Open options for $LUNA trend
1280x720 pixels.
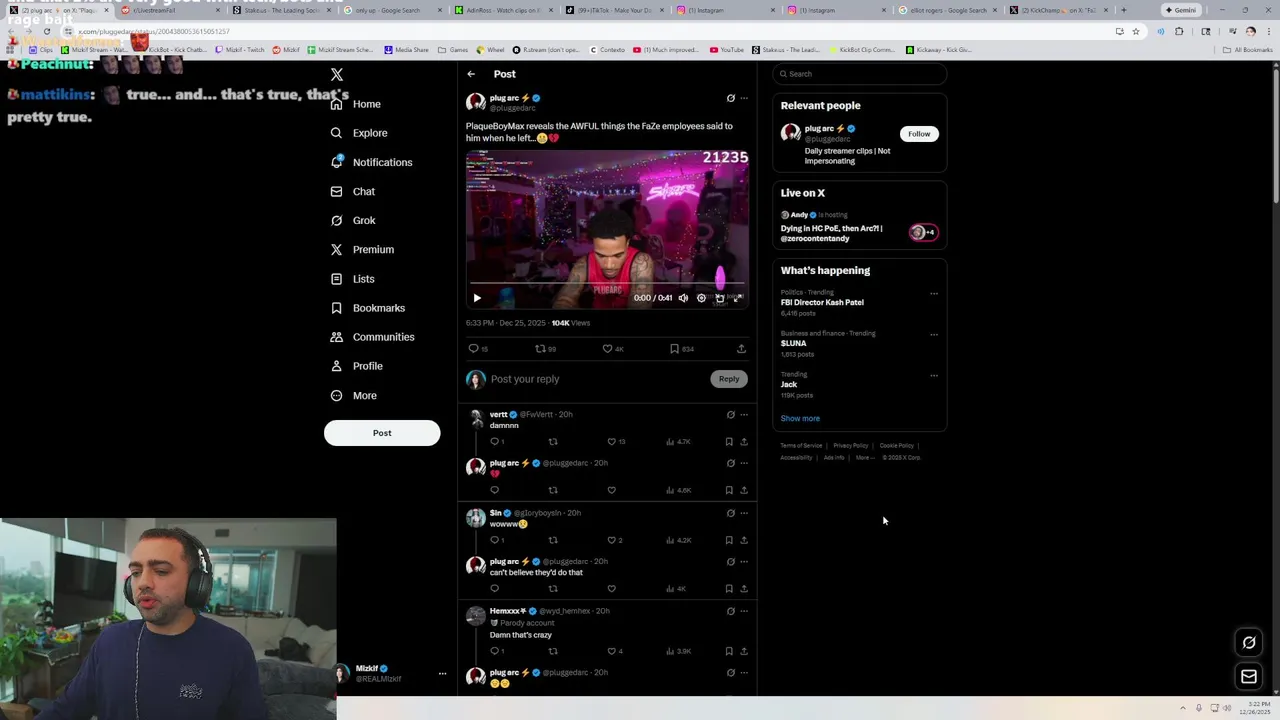934,335
